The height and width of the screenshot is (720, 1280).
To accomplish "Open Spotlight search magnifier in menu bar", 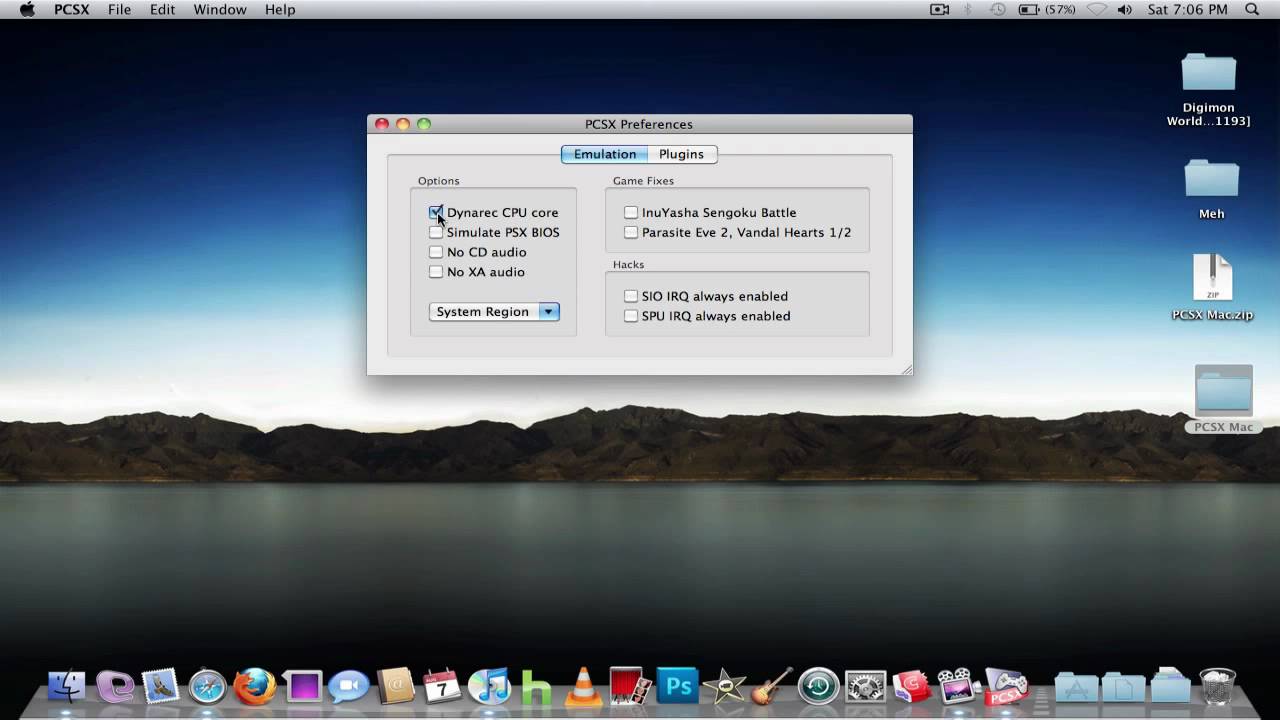I will [1252, 9].
